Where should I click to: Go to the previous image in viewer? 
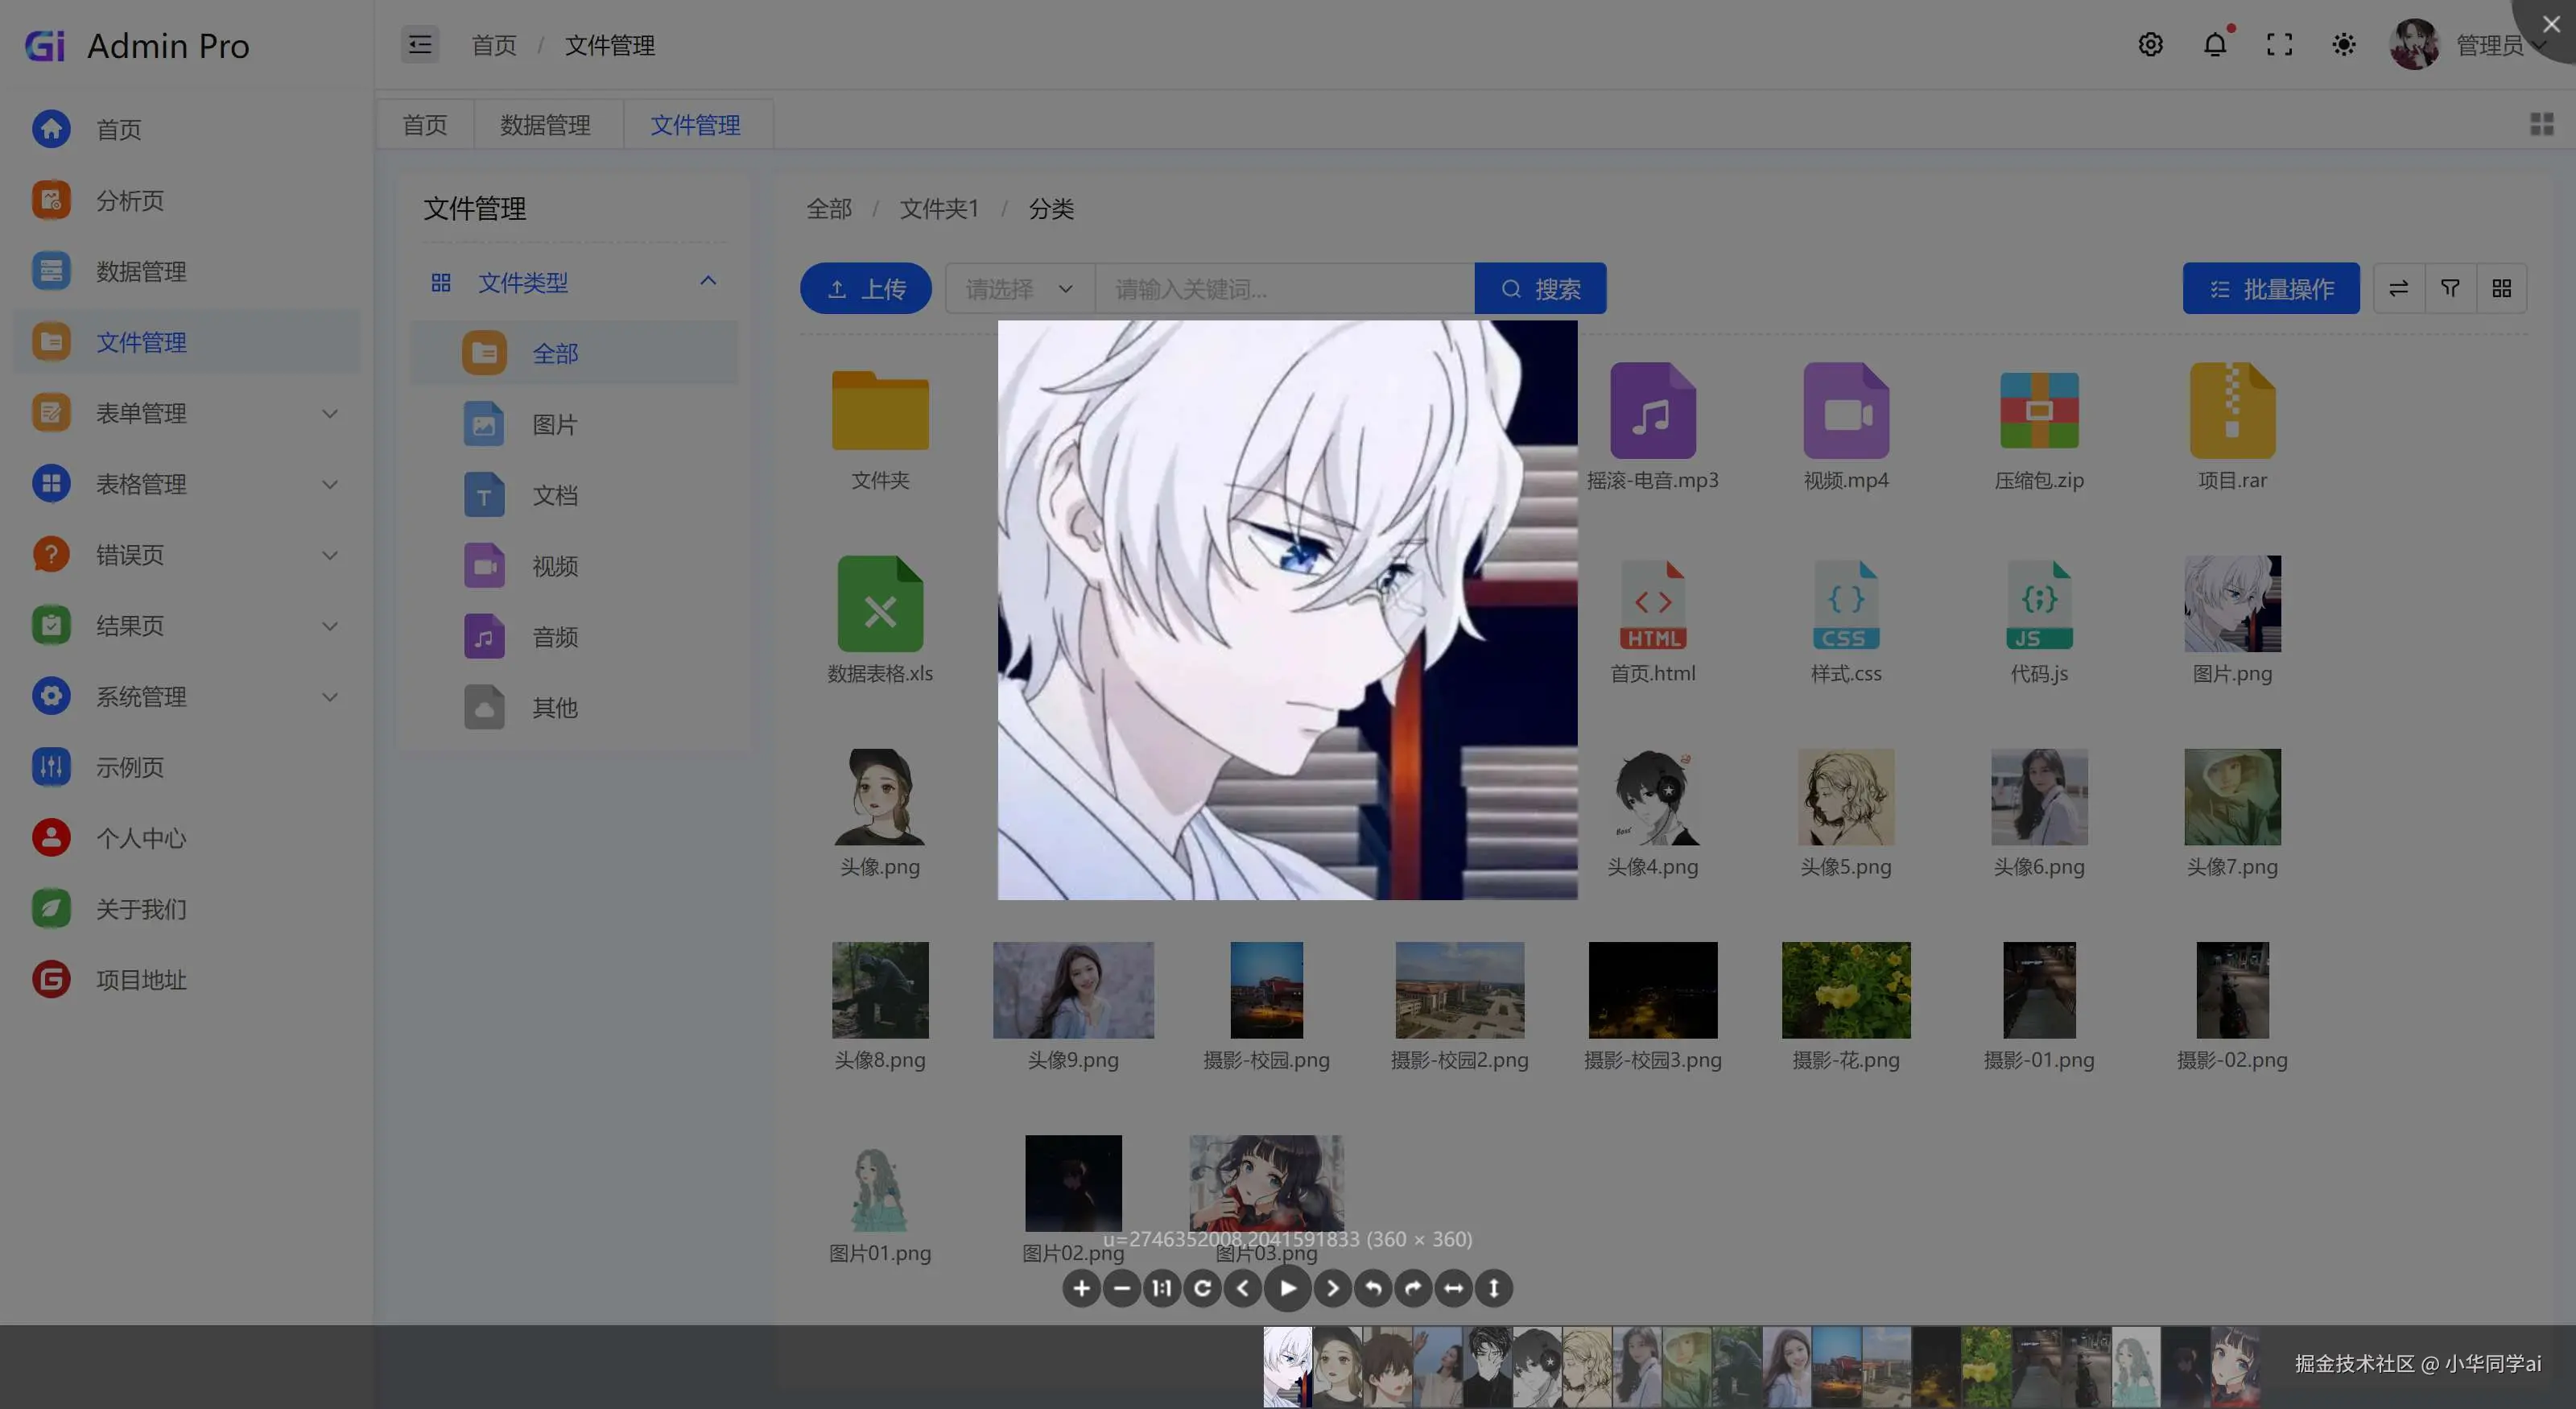click(x=1243, y=1288)
